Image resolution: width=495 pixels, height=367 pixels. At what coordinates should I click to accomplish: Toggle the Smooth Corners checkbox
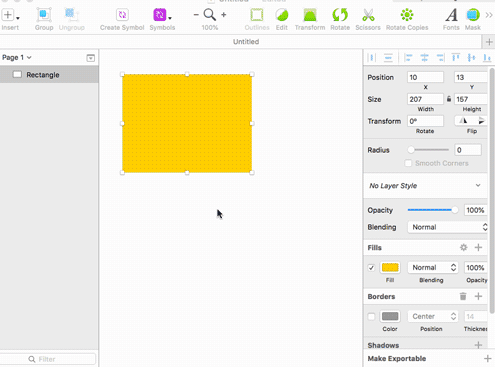[408, 163]
